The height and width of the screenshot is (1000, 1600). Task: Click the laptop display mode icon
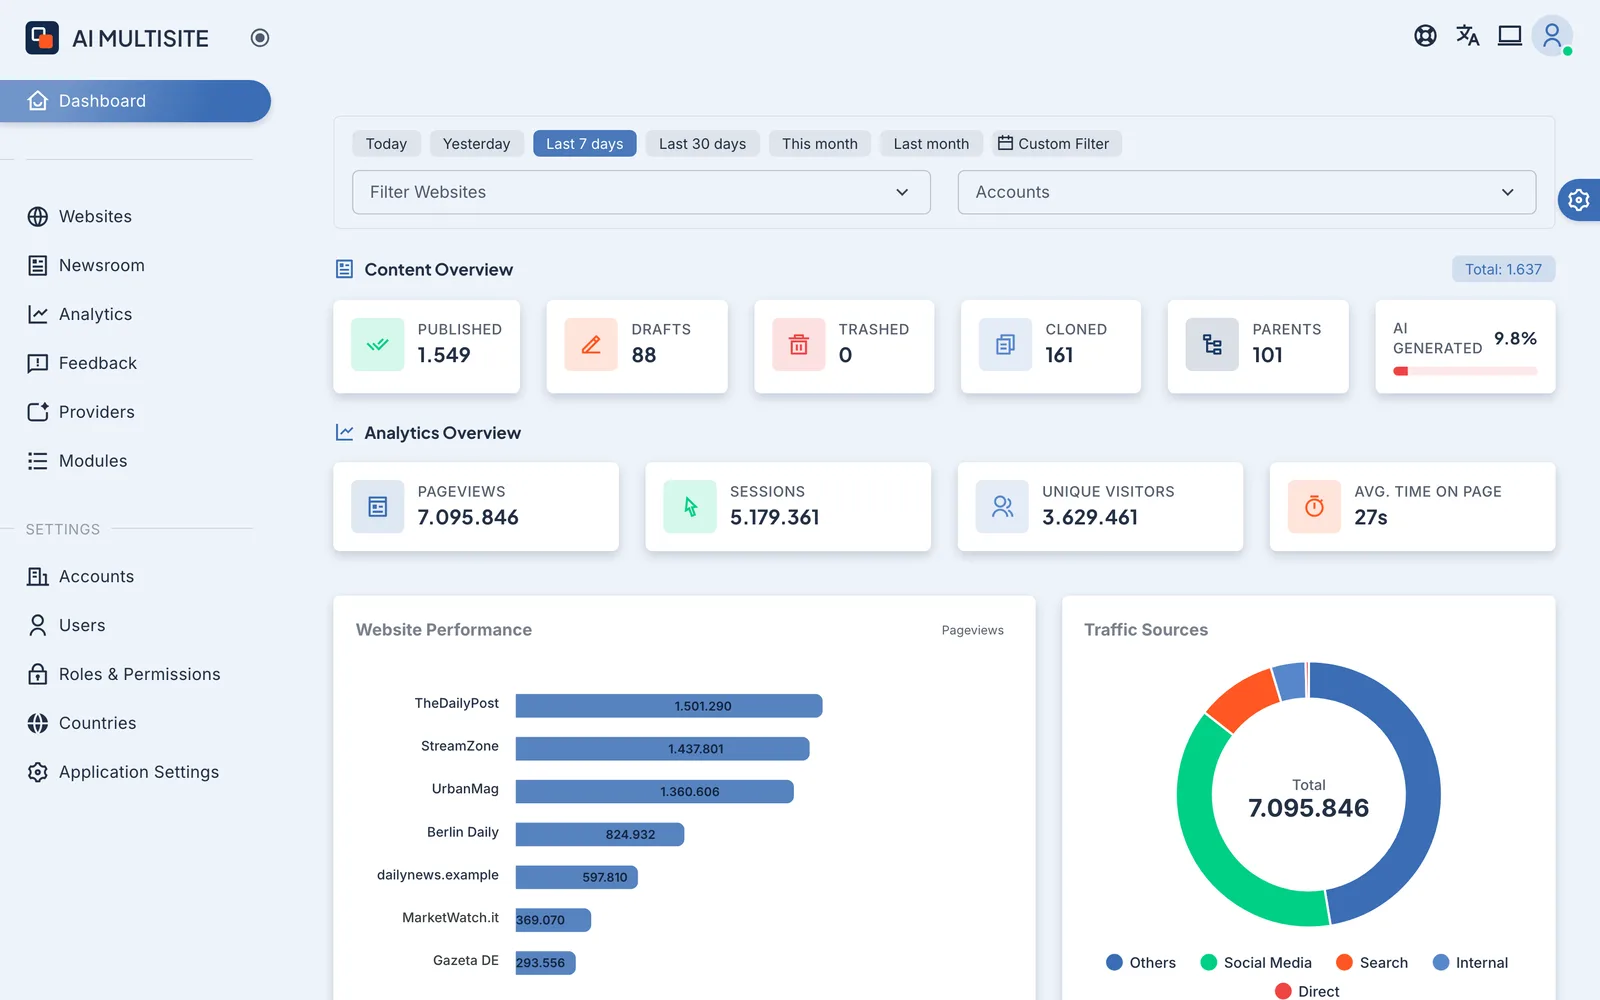1510,36
